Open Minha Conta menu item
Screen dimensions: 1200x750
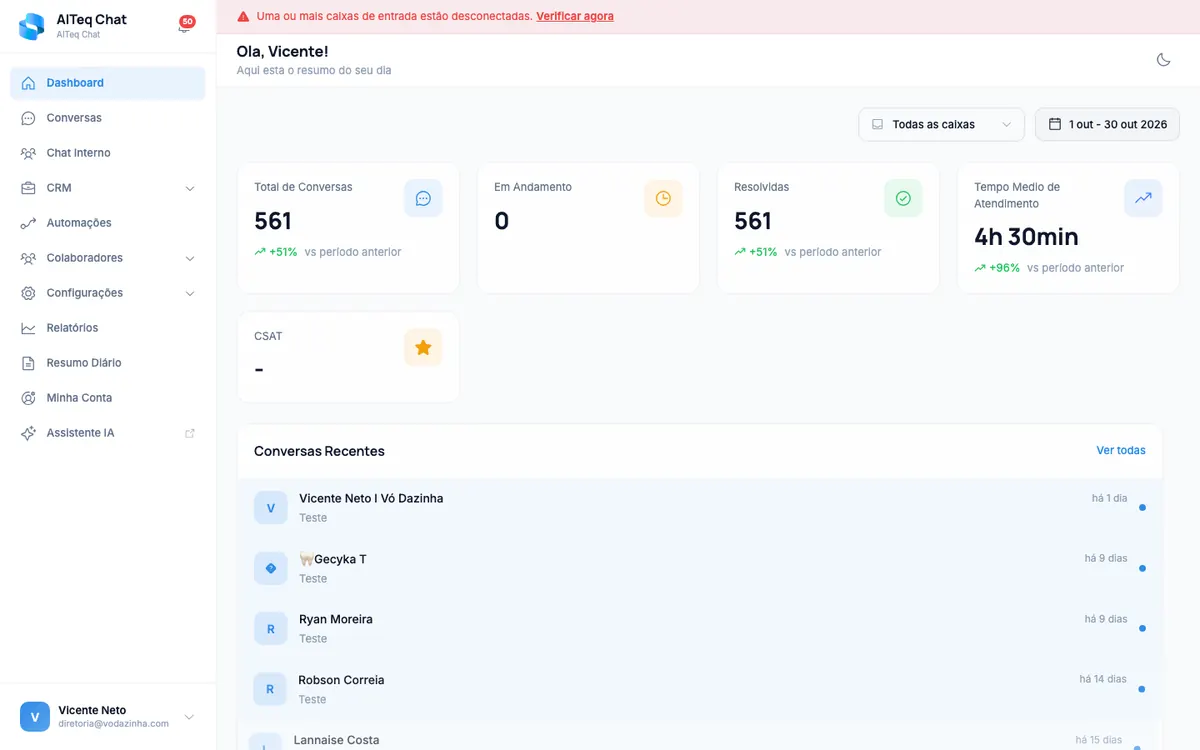click(x=108, y=398)
